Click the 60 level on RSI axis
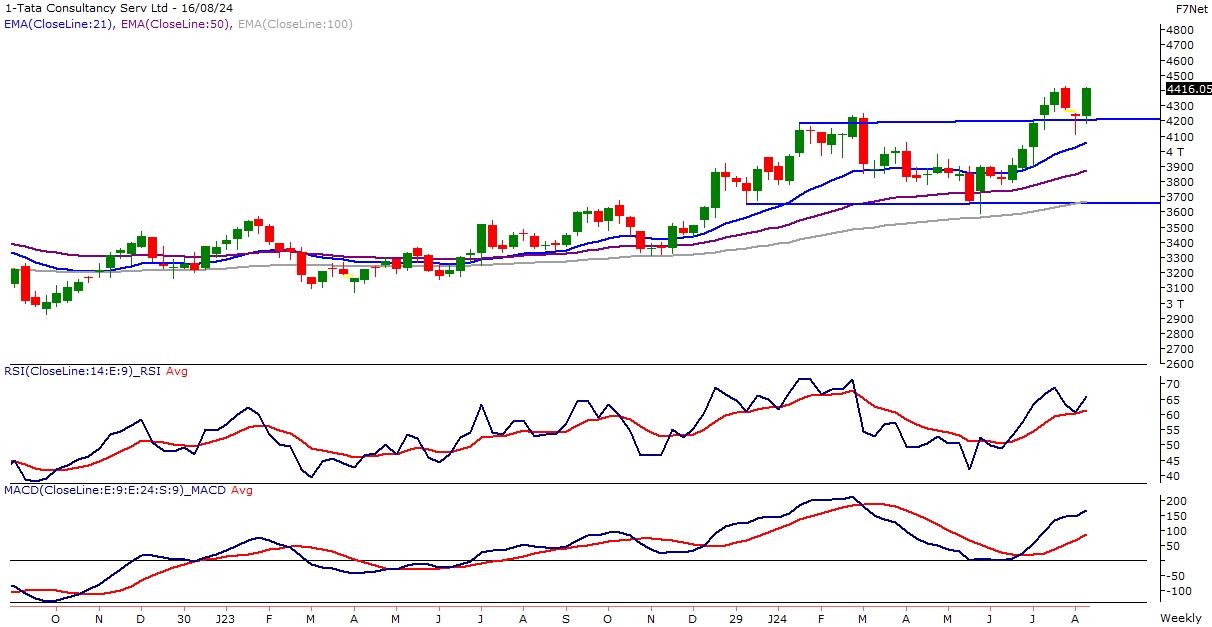 pos(1173,415)
